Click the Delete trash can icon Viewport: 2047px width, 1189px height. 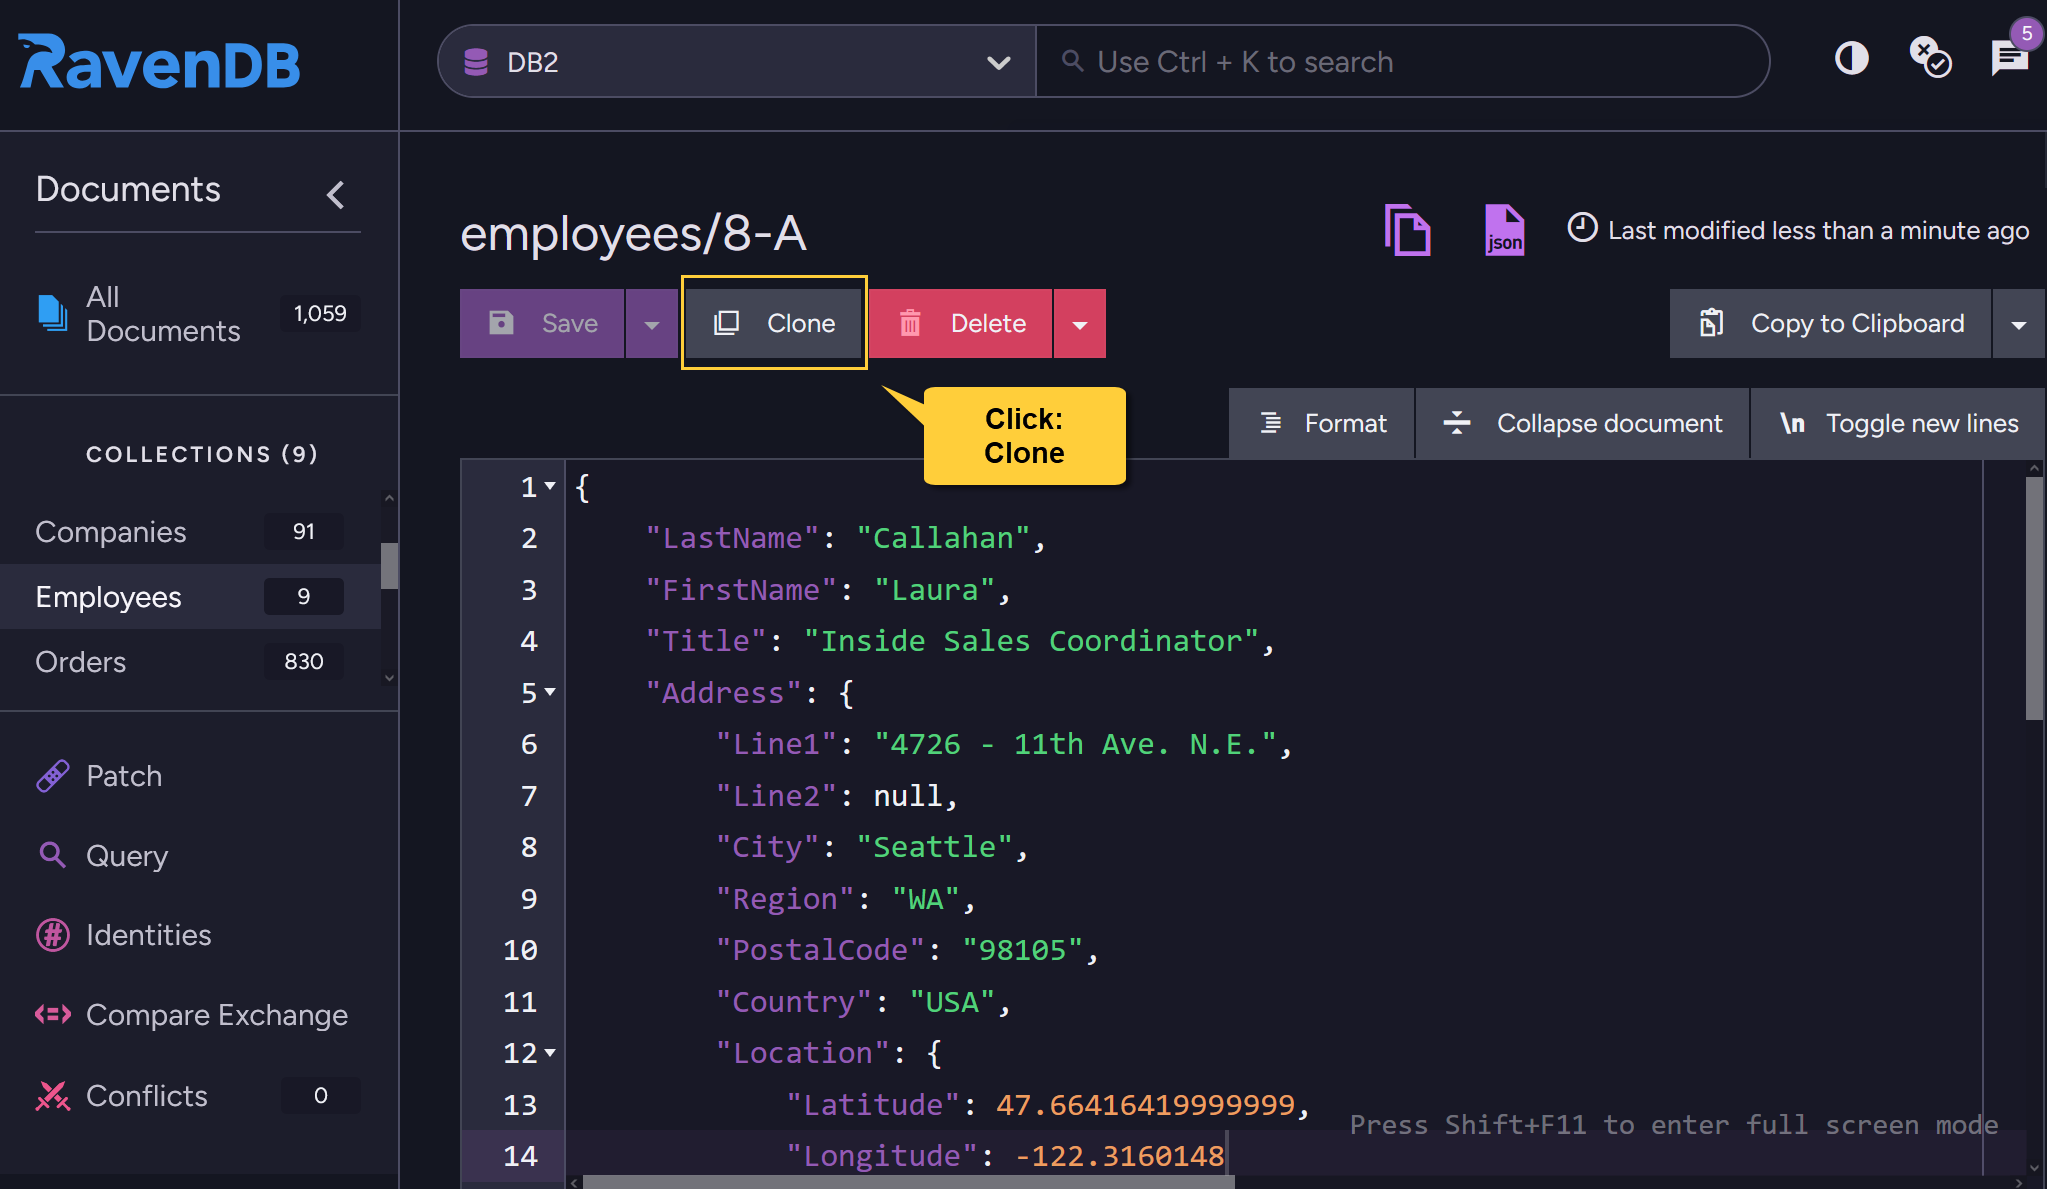[x=910, y=323]
